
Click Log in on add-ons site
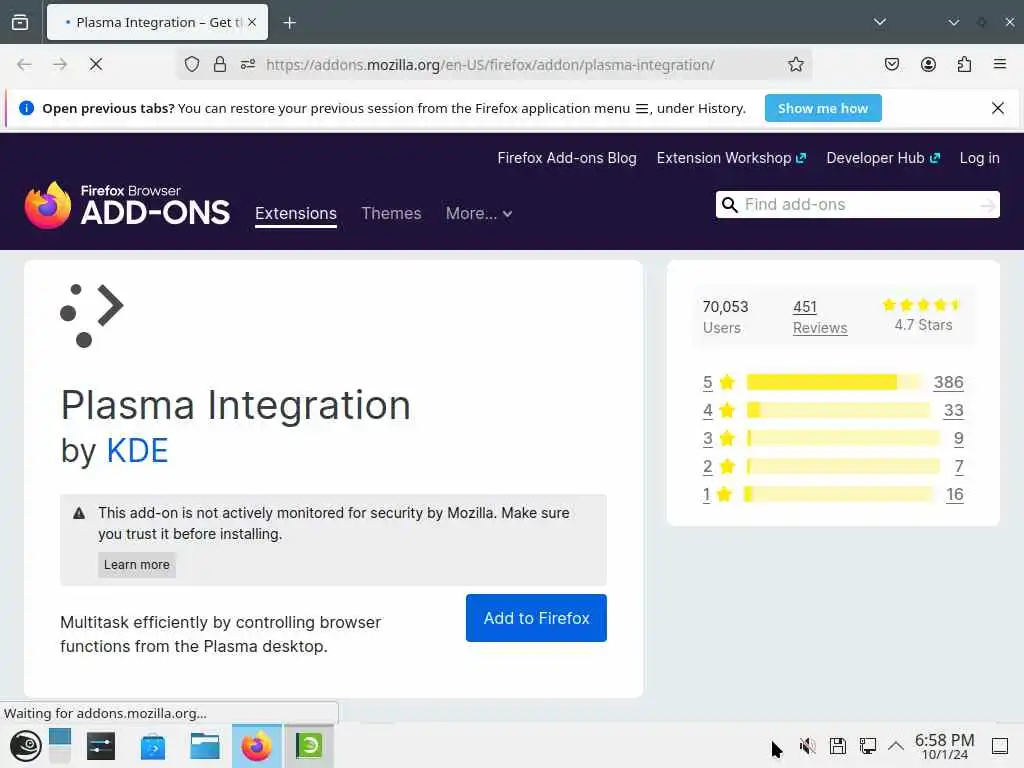(x=980, y=158)
